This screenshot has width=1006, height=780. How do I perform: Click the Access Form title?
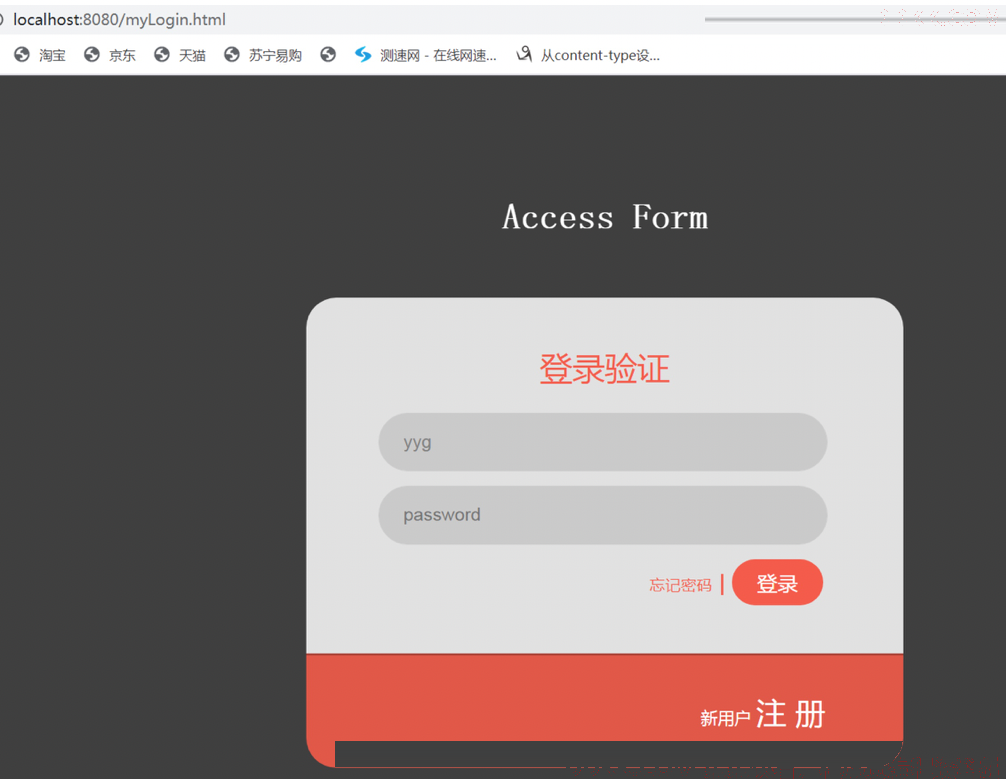[605, 217]
